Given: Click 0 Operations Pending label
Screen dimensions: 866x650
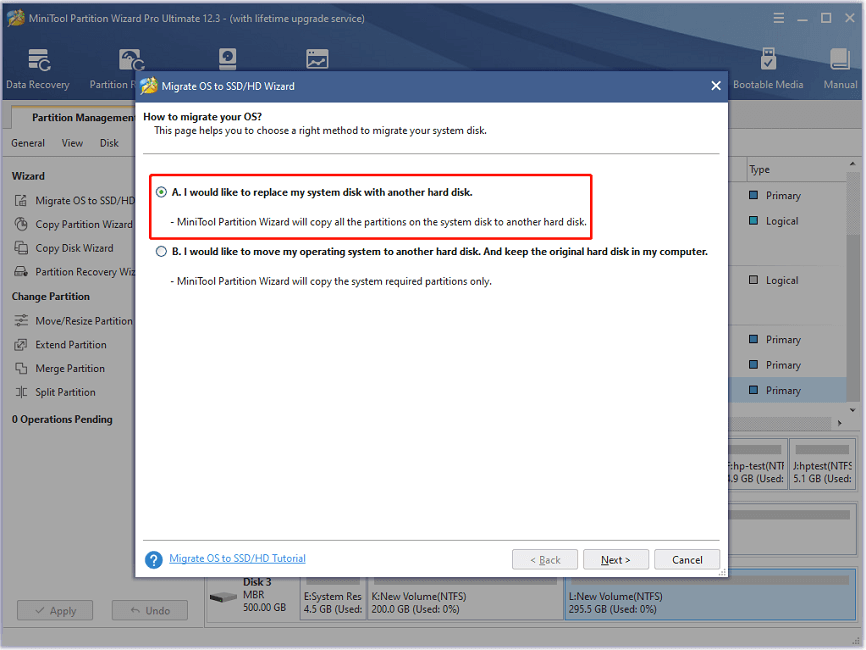Looking at the screenshot, I should (62, 419).
